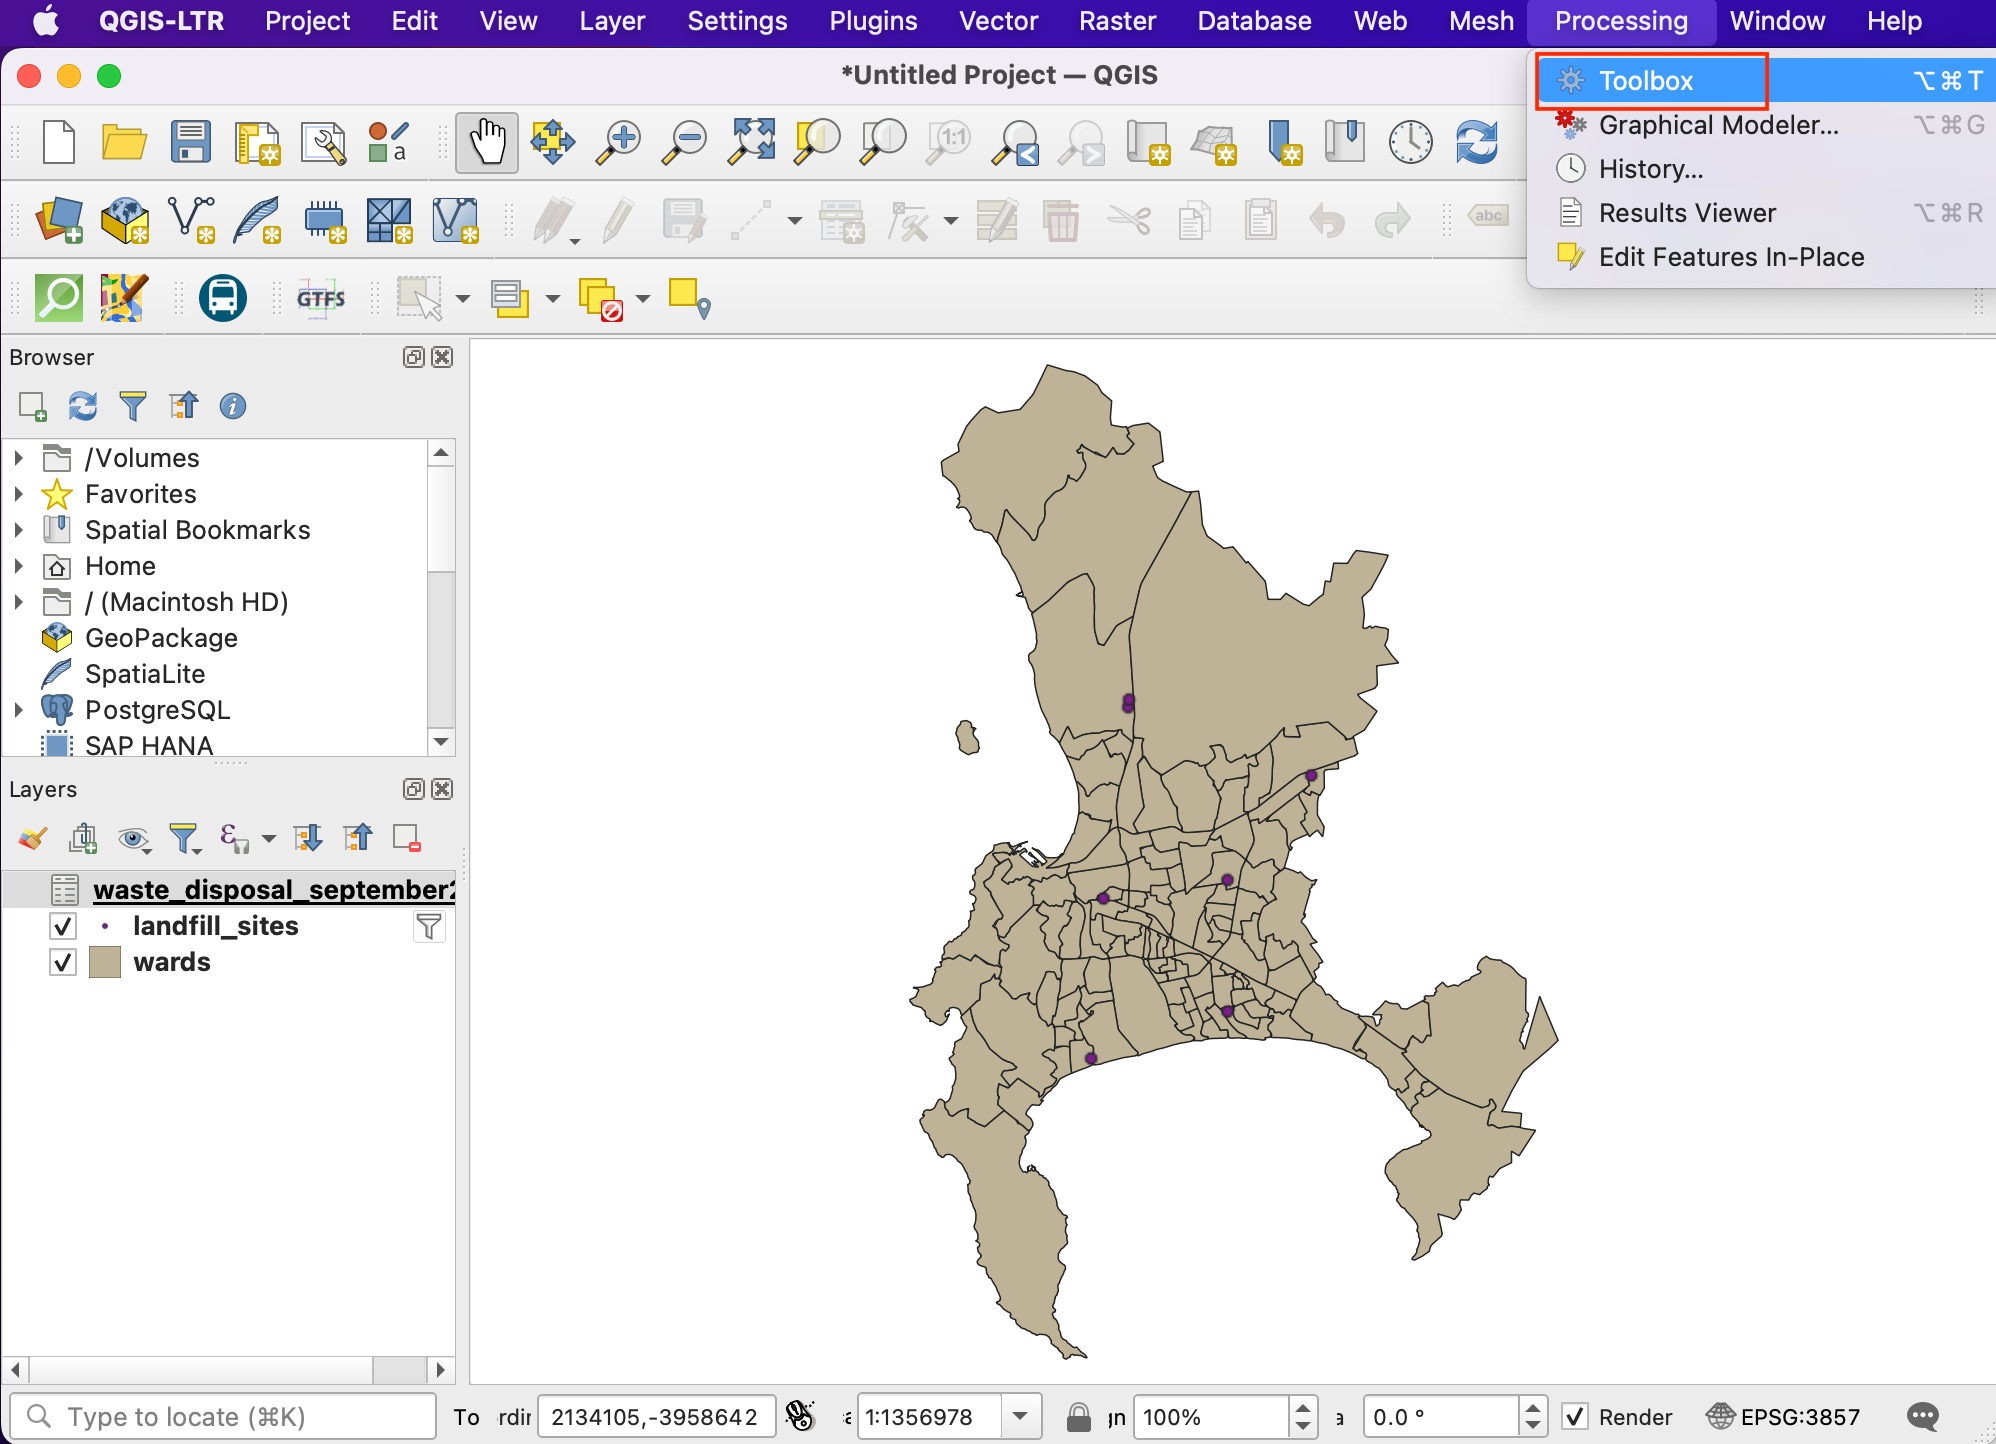Click the Zoom In magnifier tool
This screenshot has width=1996, height=1444.
click(x=619, y=142)
